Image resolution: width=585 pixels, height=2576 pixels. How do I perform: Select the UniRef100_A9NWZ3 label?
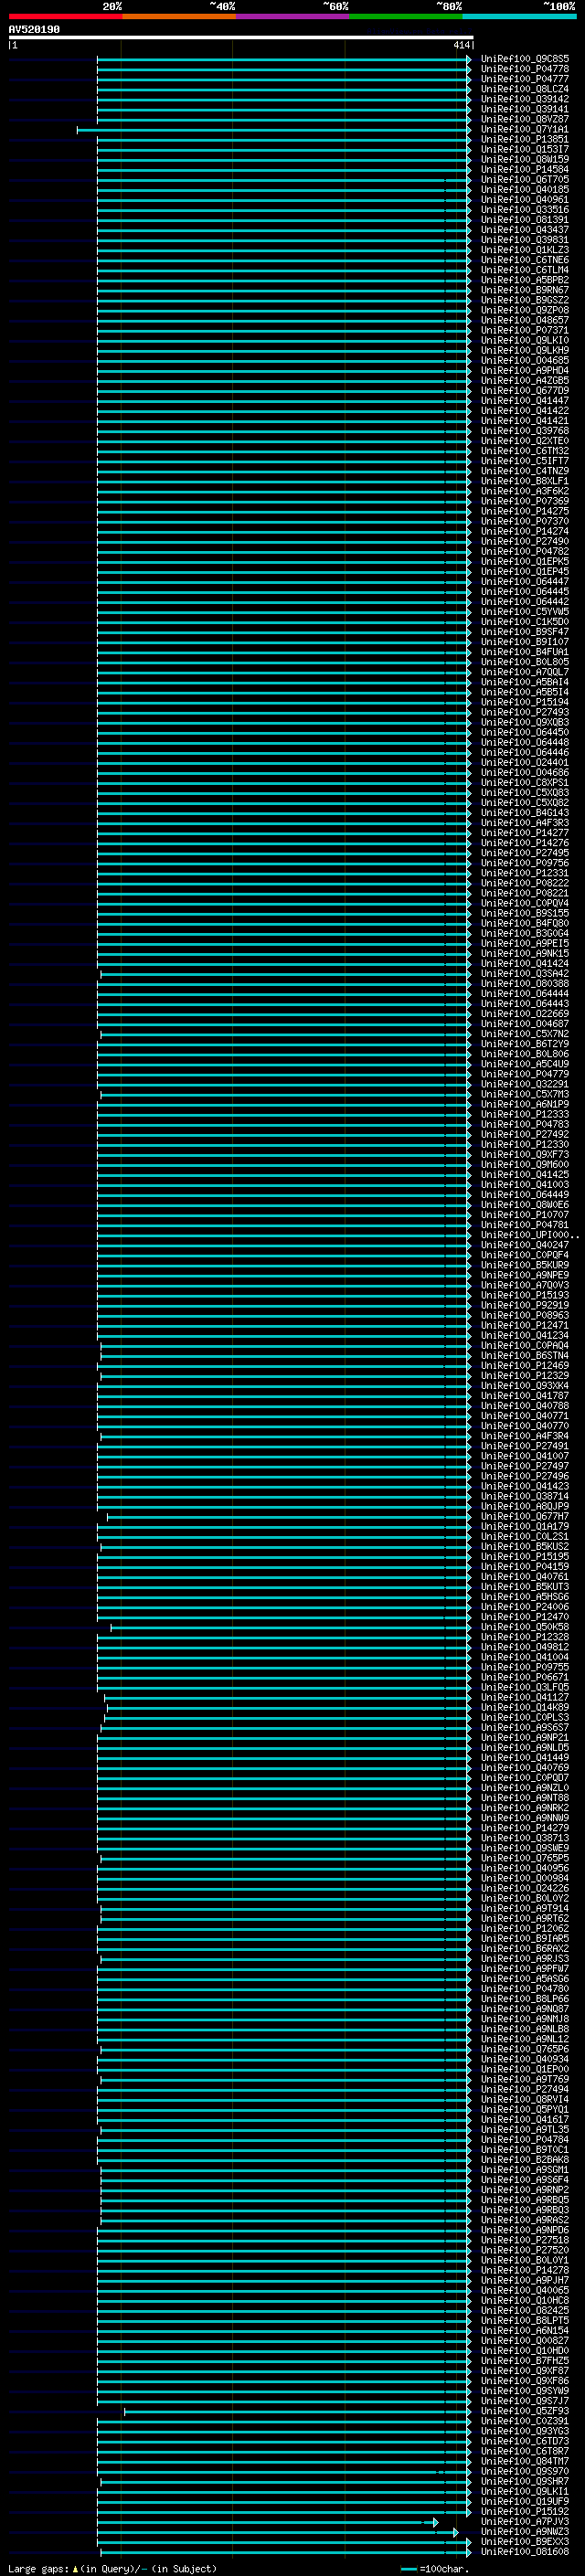pyautogui.click(x=524, y=2531)
